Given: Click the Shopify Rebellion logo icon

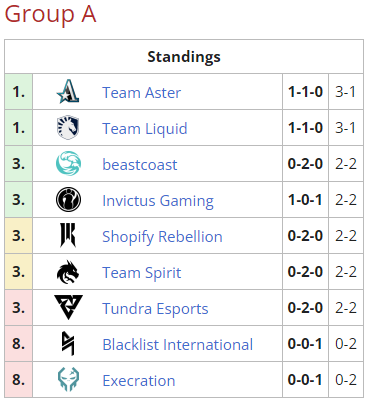Looking at the screenshot, I should click(x=68, y=235).
